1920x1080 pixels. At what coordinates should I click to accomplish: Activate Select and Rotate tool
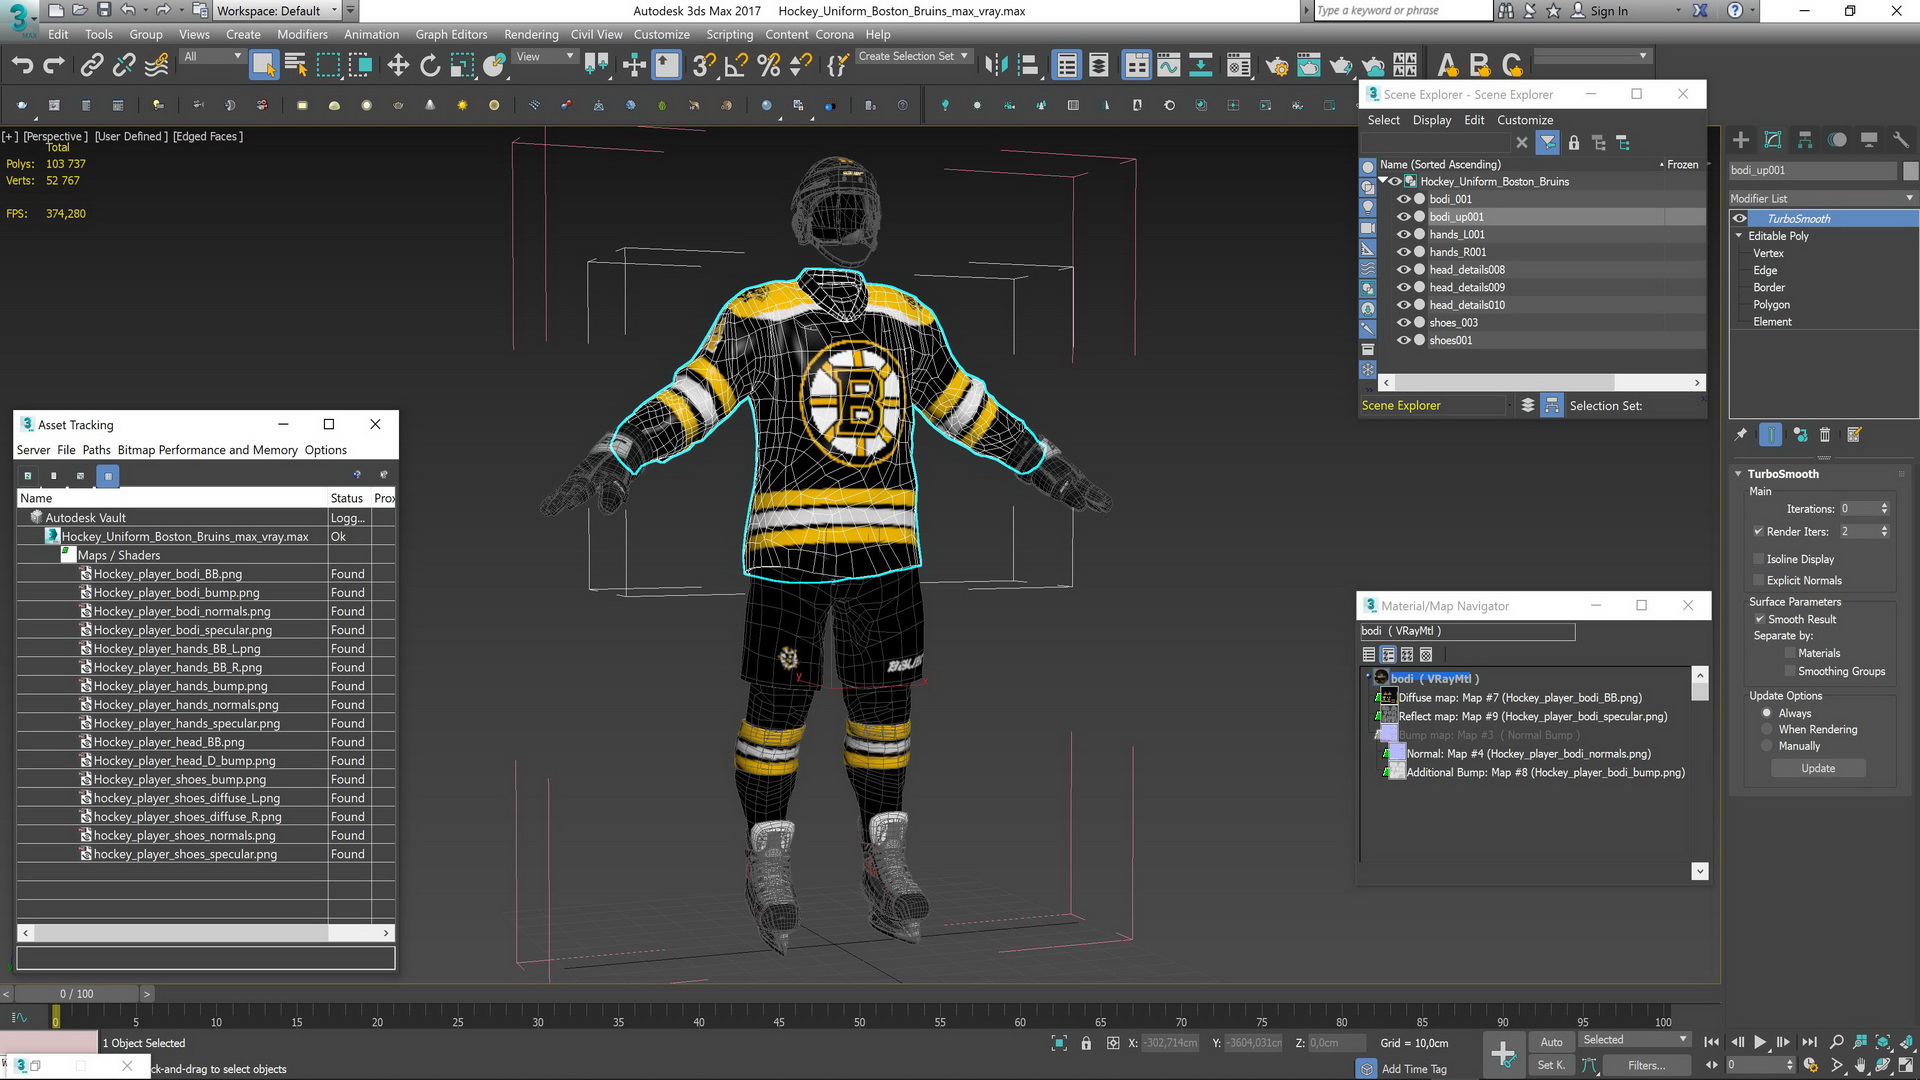coord(430,66)
